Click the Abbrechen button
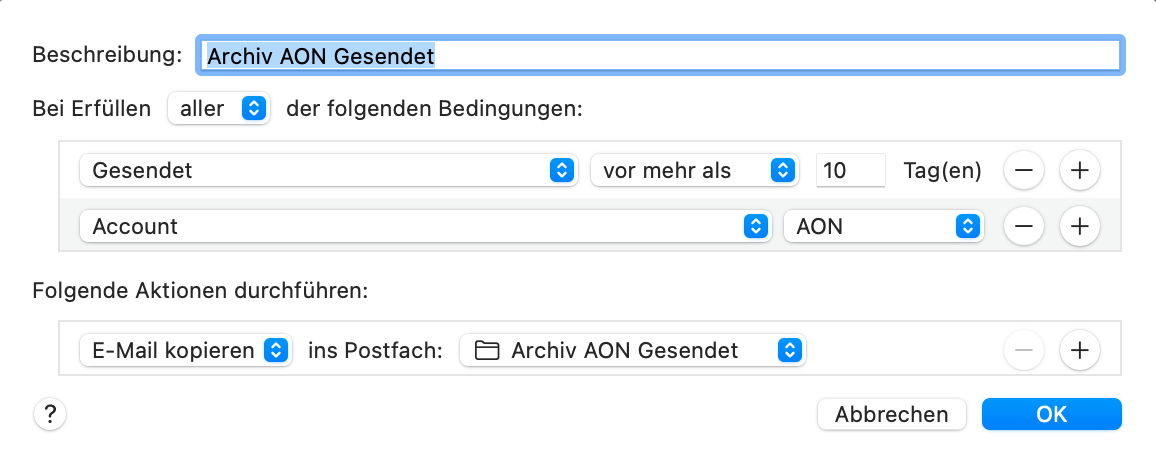The image size is (1156, 464). pos(892,414)
